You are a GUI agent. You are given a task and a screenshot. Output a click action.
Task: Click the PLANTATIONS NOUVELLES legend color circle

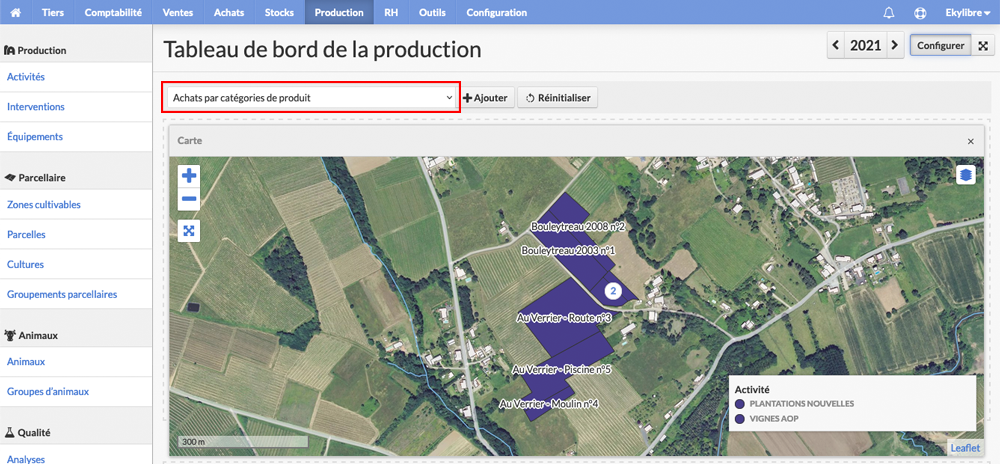click(x=740, y=403)
